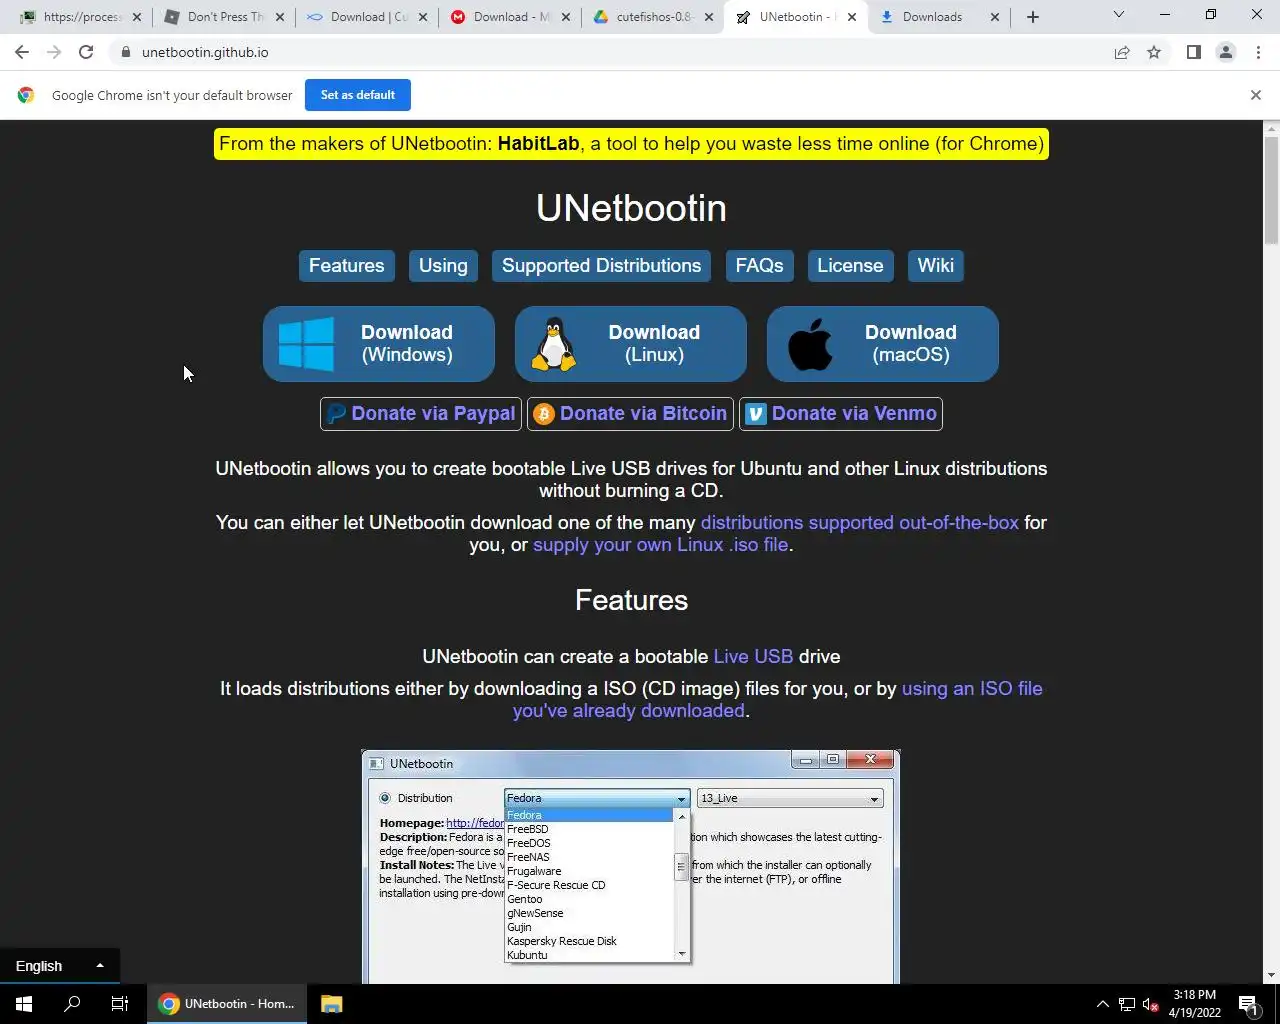The image size is (1280, 1024).
Task: Open the FAQs navigation link
Action: [759, 266]
